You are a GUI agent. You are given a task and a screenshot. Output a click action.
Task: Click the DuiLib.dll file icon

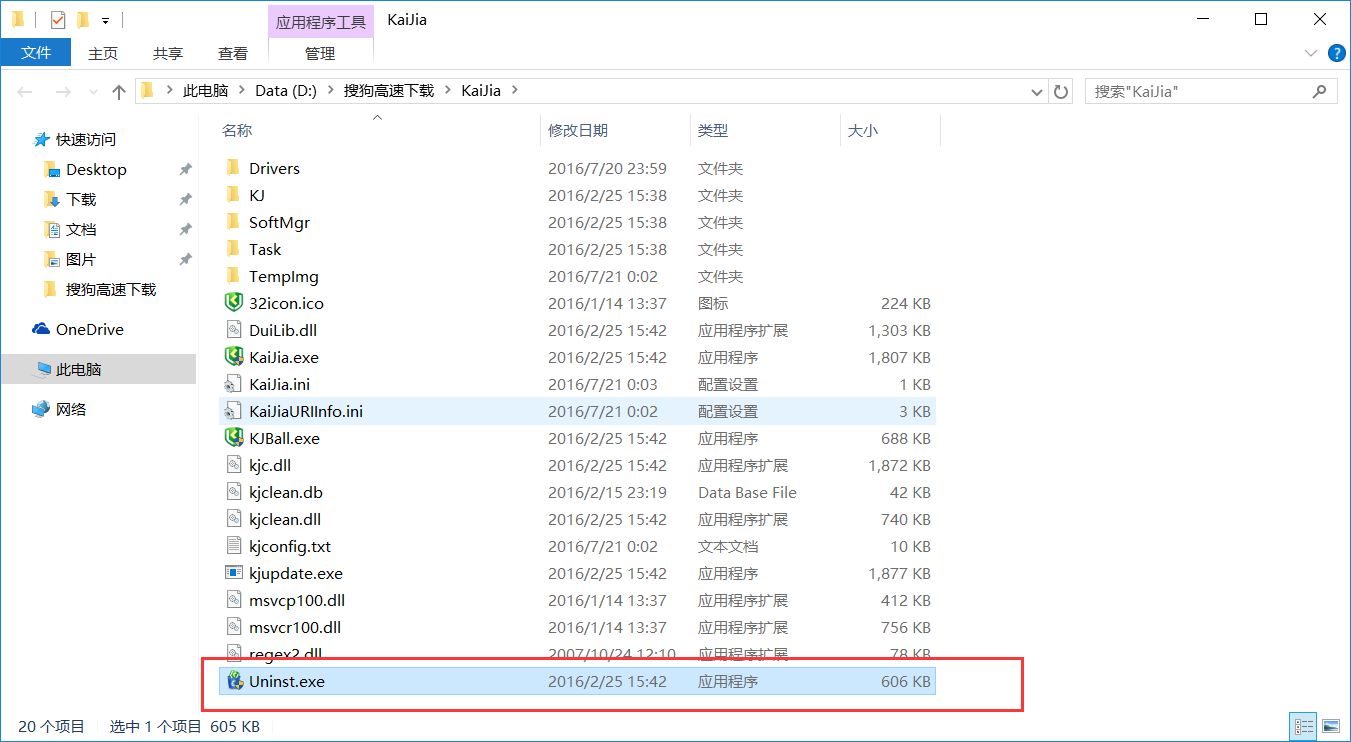[x=233, y=330]
